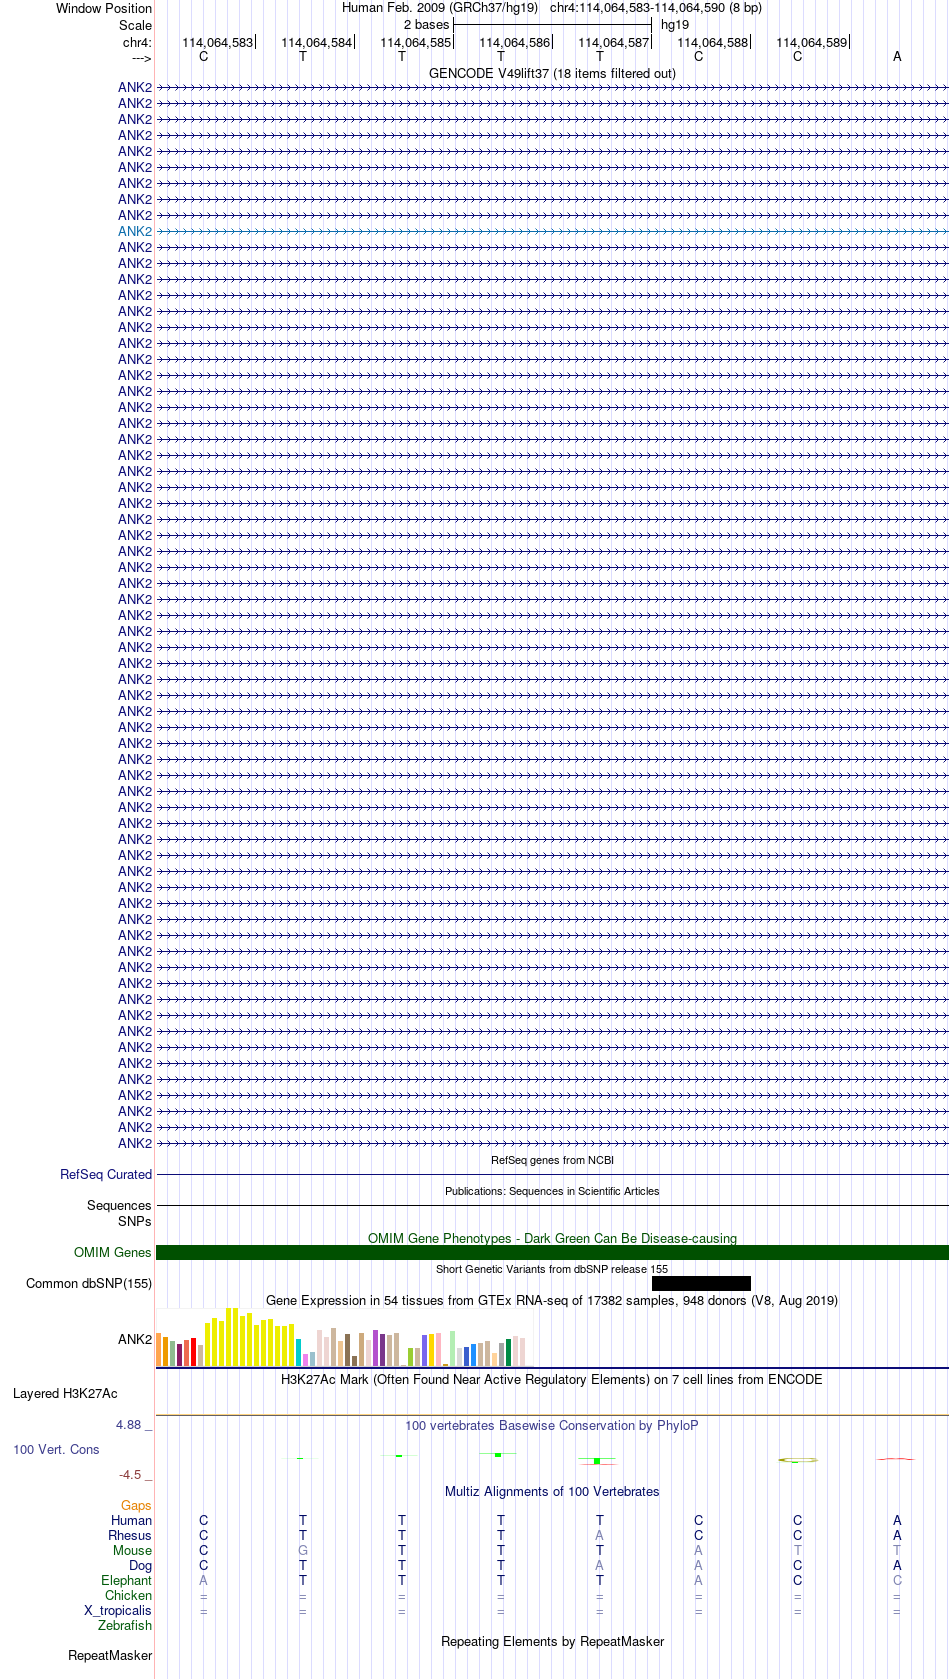Select the Common dbSNP(155) track label
This screenshot has width=950, height=1679.
pyautogui.click(x=89, y=1284)
